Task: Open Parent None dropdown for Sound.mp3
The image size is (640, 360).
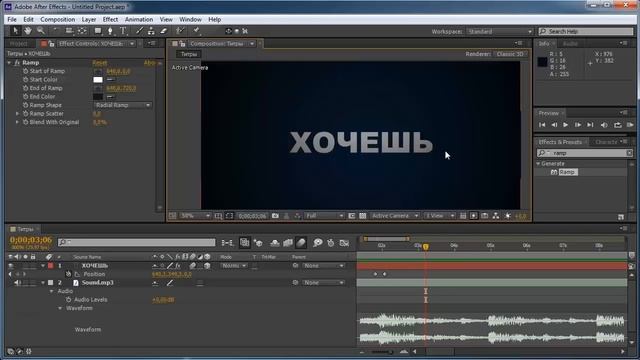Action: (323, 282)
